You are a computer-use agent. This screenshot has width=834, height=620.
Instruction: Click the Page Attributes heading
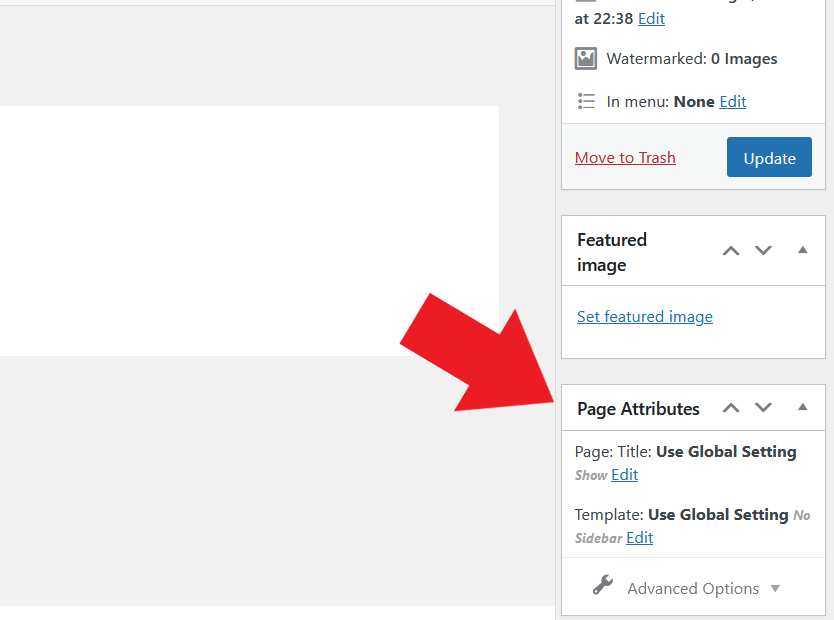[x=638, y=409]
